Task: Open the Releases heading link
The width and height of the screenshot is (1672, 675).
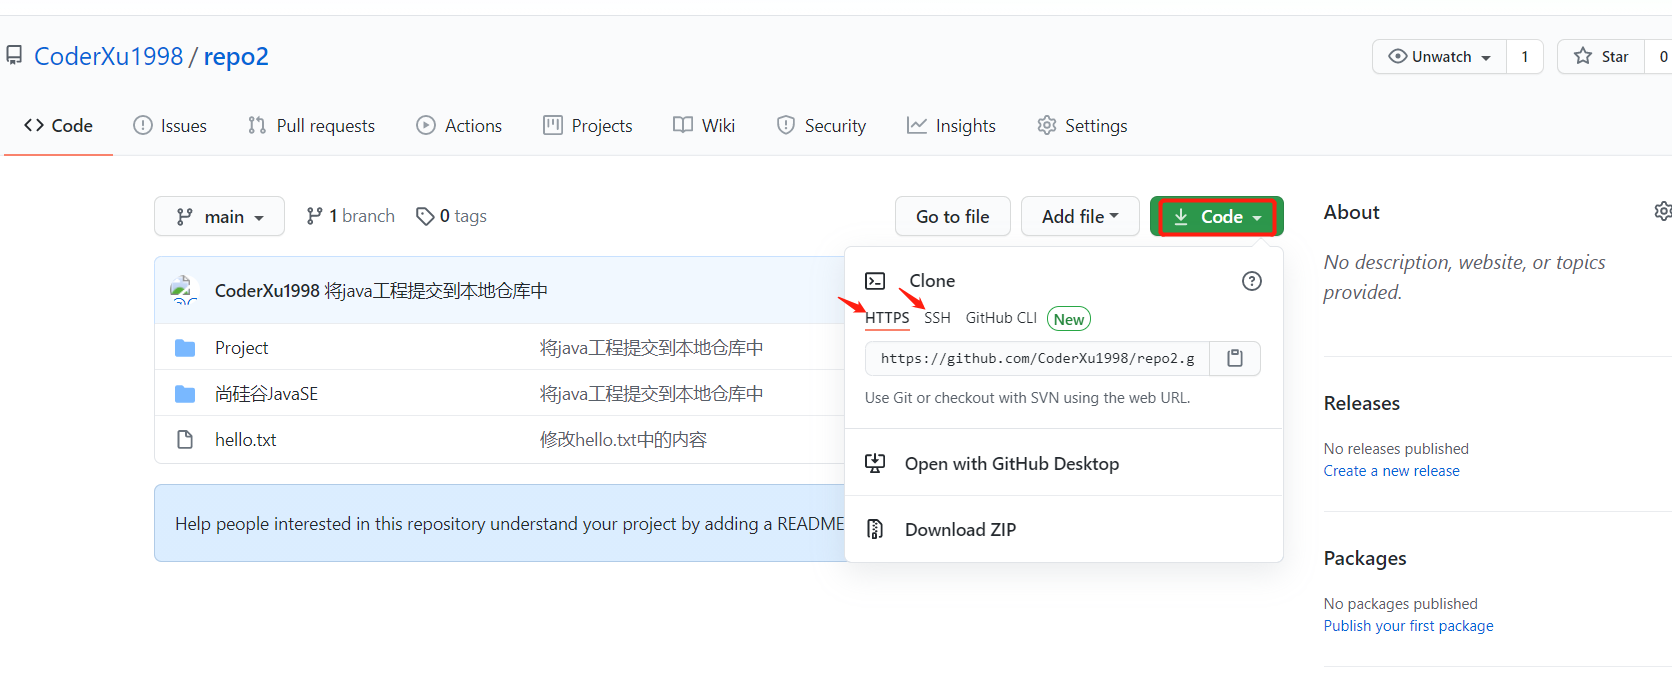Action: (x=1361, y=403)
